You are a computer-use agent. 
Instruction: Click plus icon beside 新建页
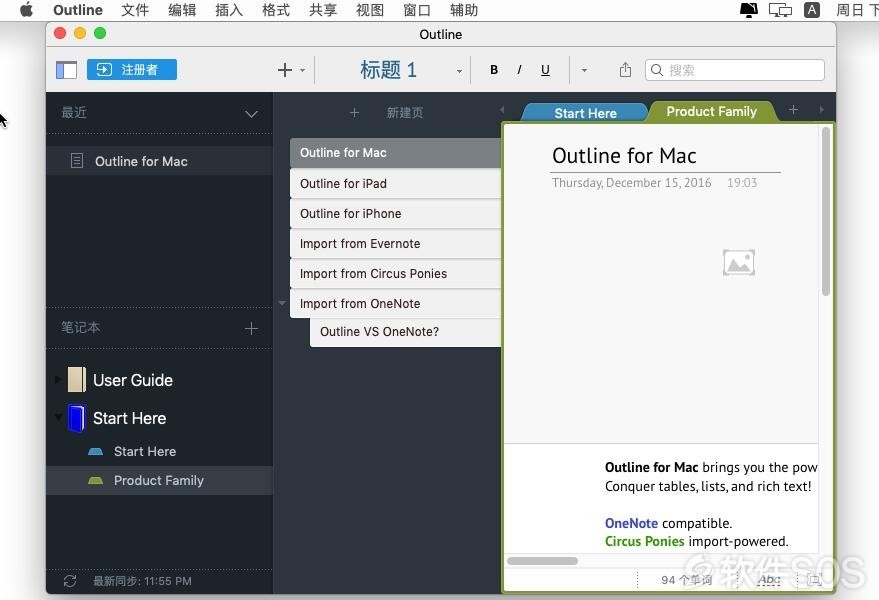(x=354, y=113)
